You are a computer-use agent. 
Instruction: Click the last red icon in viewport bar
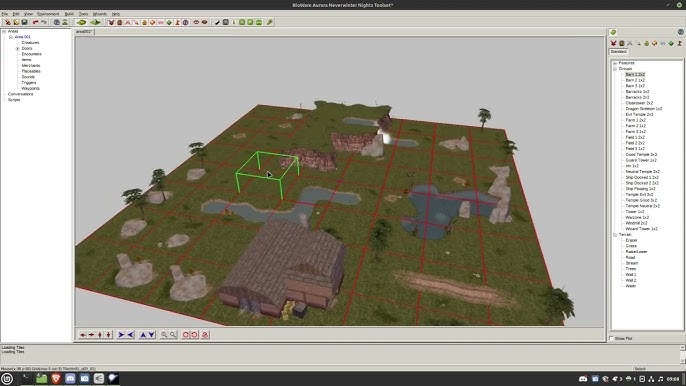click(205, 335)
